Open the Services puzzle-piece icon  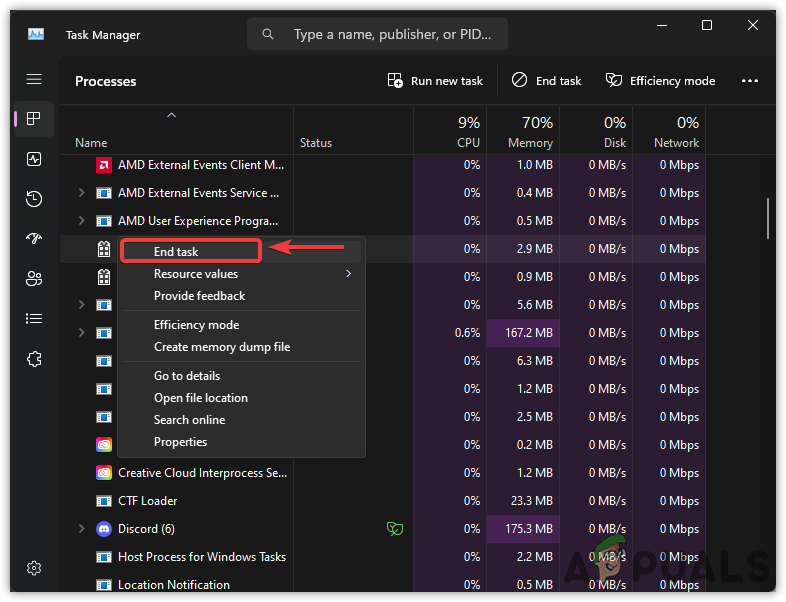coord(34,359)
